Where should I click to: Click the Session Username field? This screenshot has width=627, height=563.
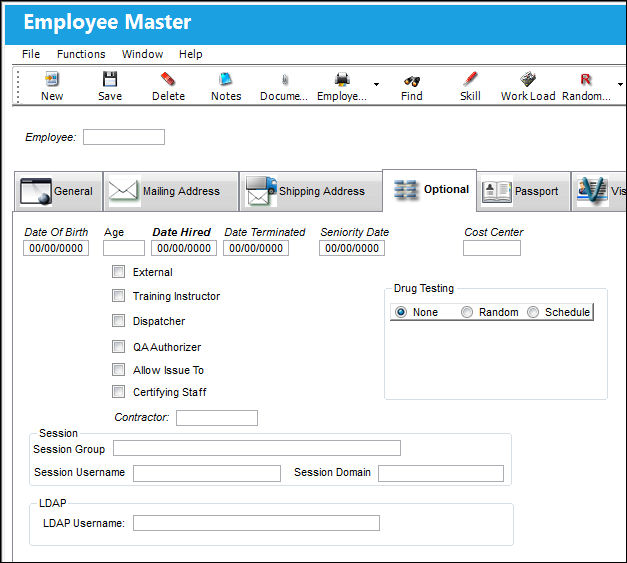tap(207, 473)
